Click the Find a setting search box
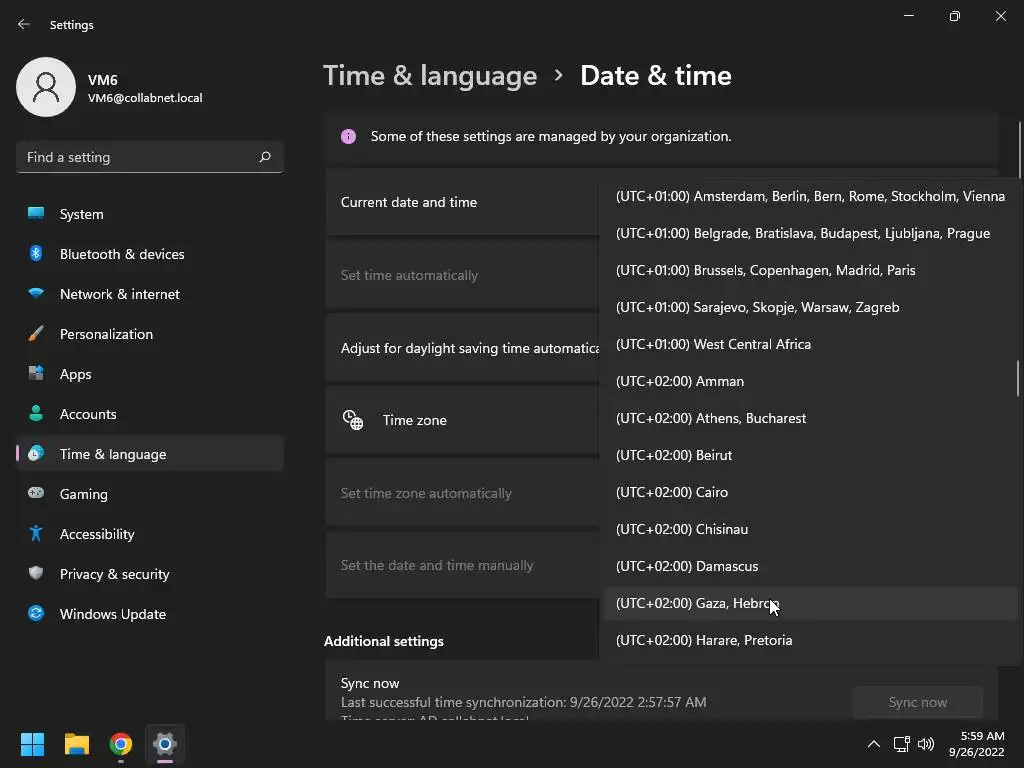1024x768 pixels. (x=140, y=157)
